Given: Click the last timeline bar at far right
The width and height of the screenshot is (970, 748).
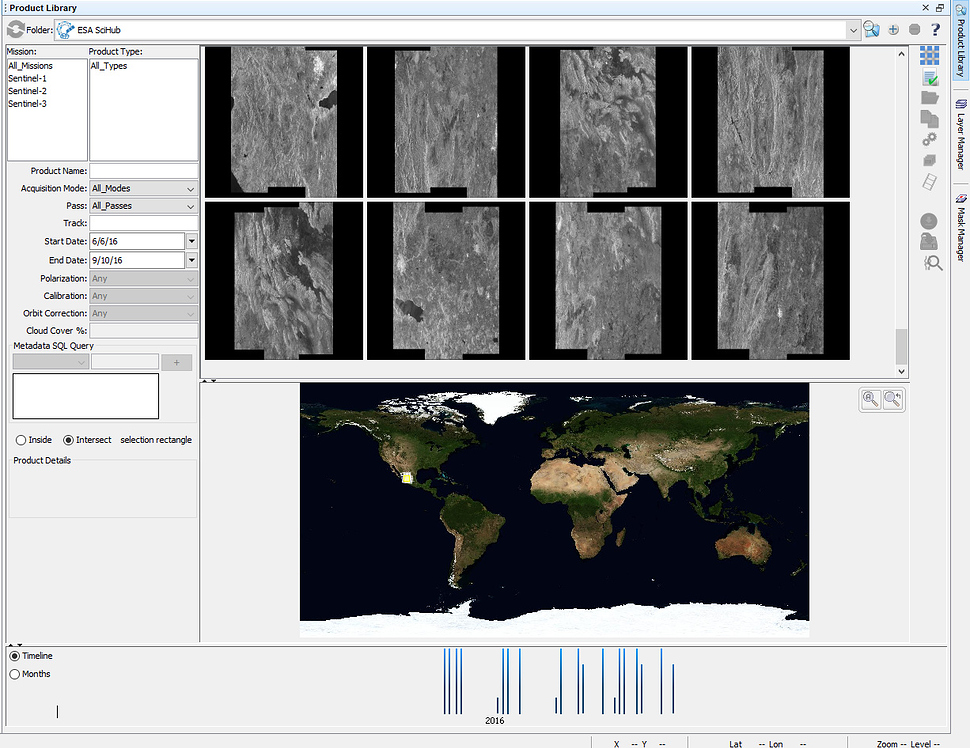Looking at the screenshot, I should (x=673, y=689).
